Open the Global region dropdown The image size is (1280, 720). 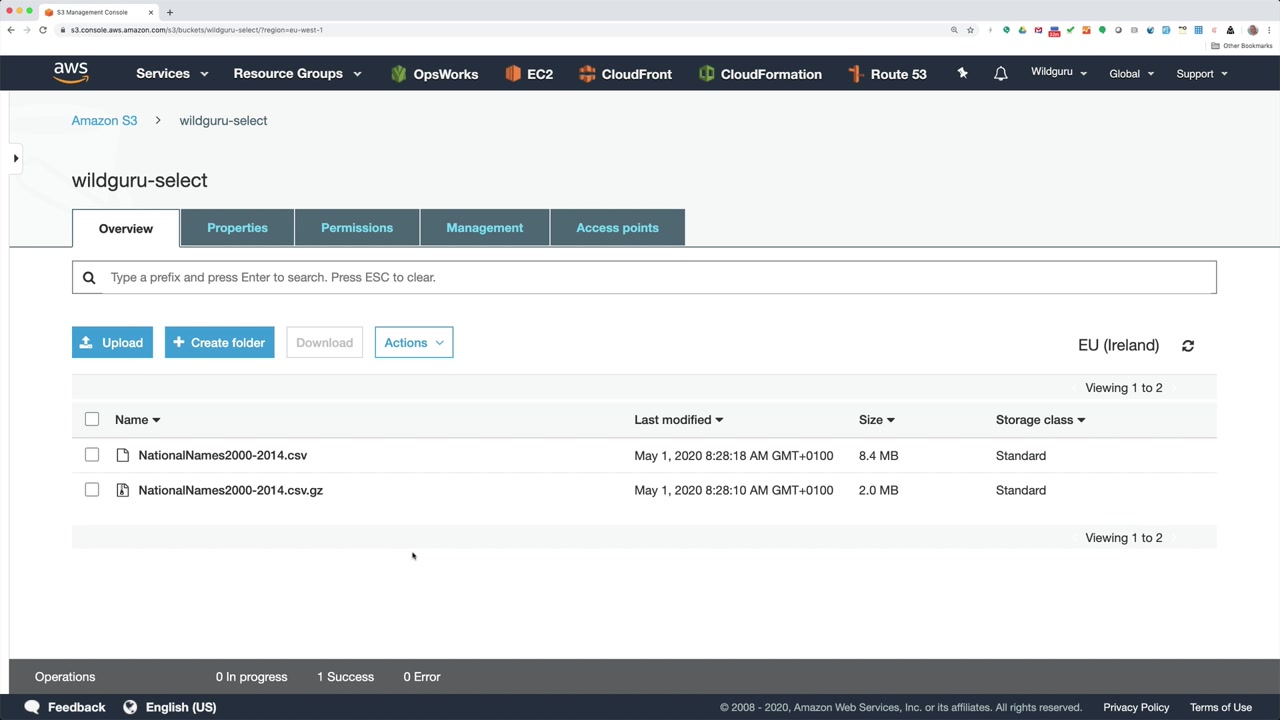(x=1131, y=74)
